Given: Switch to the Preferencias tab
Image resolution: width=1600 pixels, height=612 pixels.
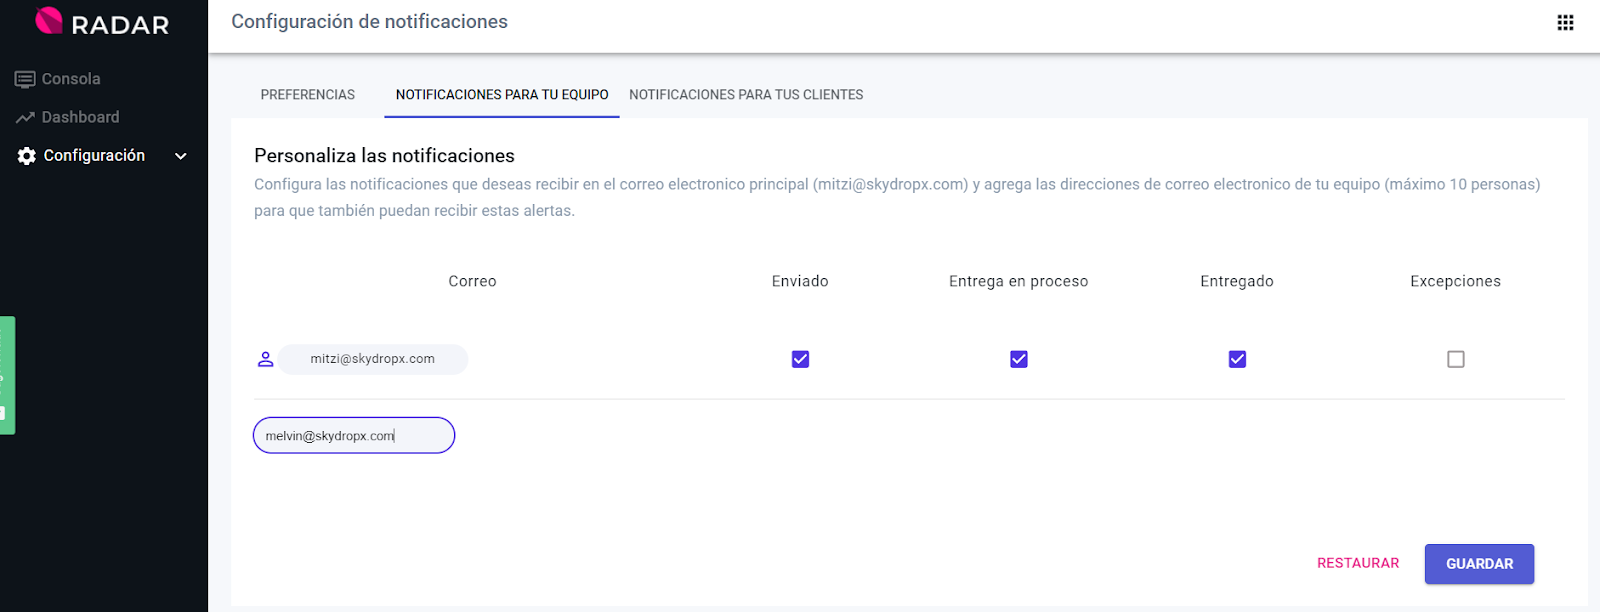Looking at the screenshot, I should point(307,95).
